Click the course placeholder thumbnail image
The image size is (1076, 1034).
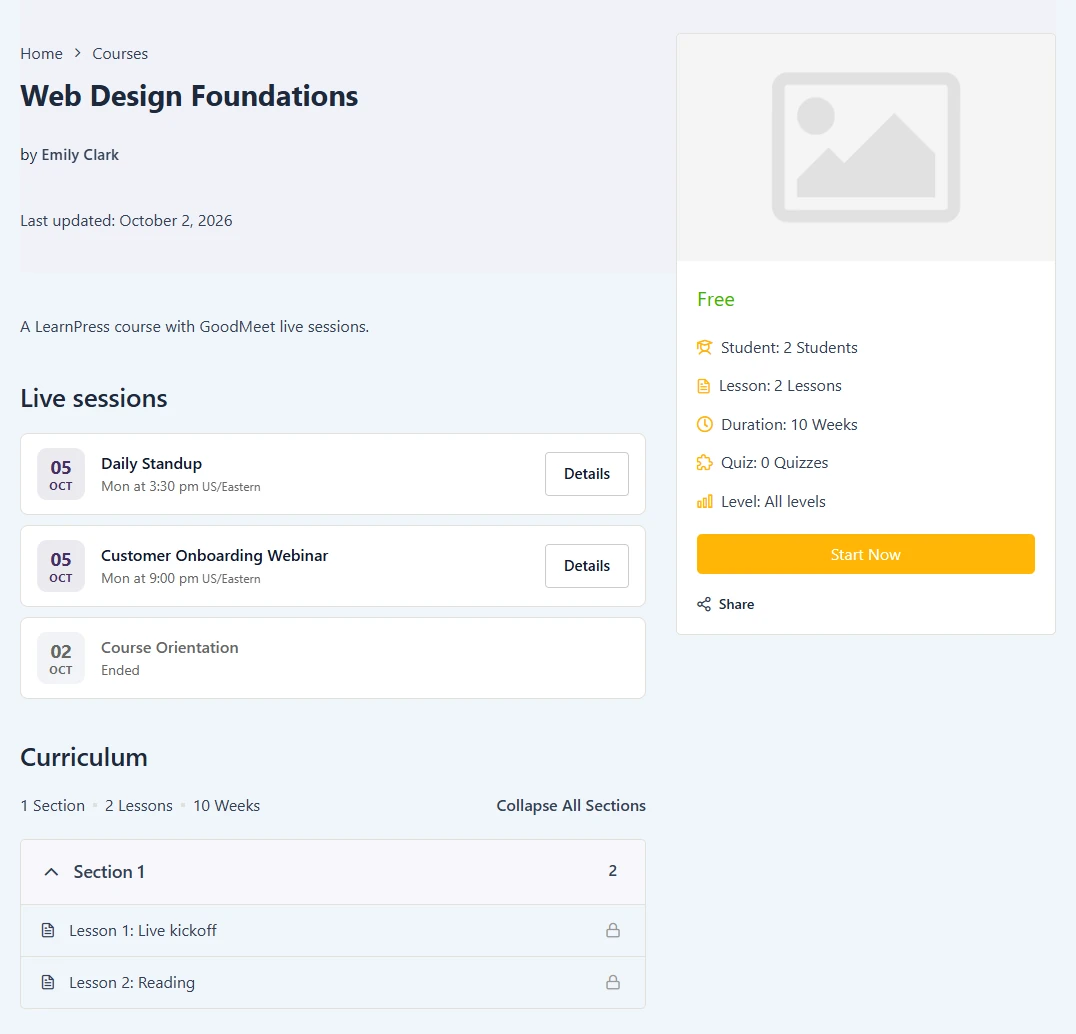(x=865, y=148)
